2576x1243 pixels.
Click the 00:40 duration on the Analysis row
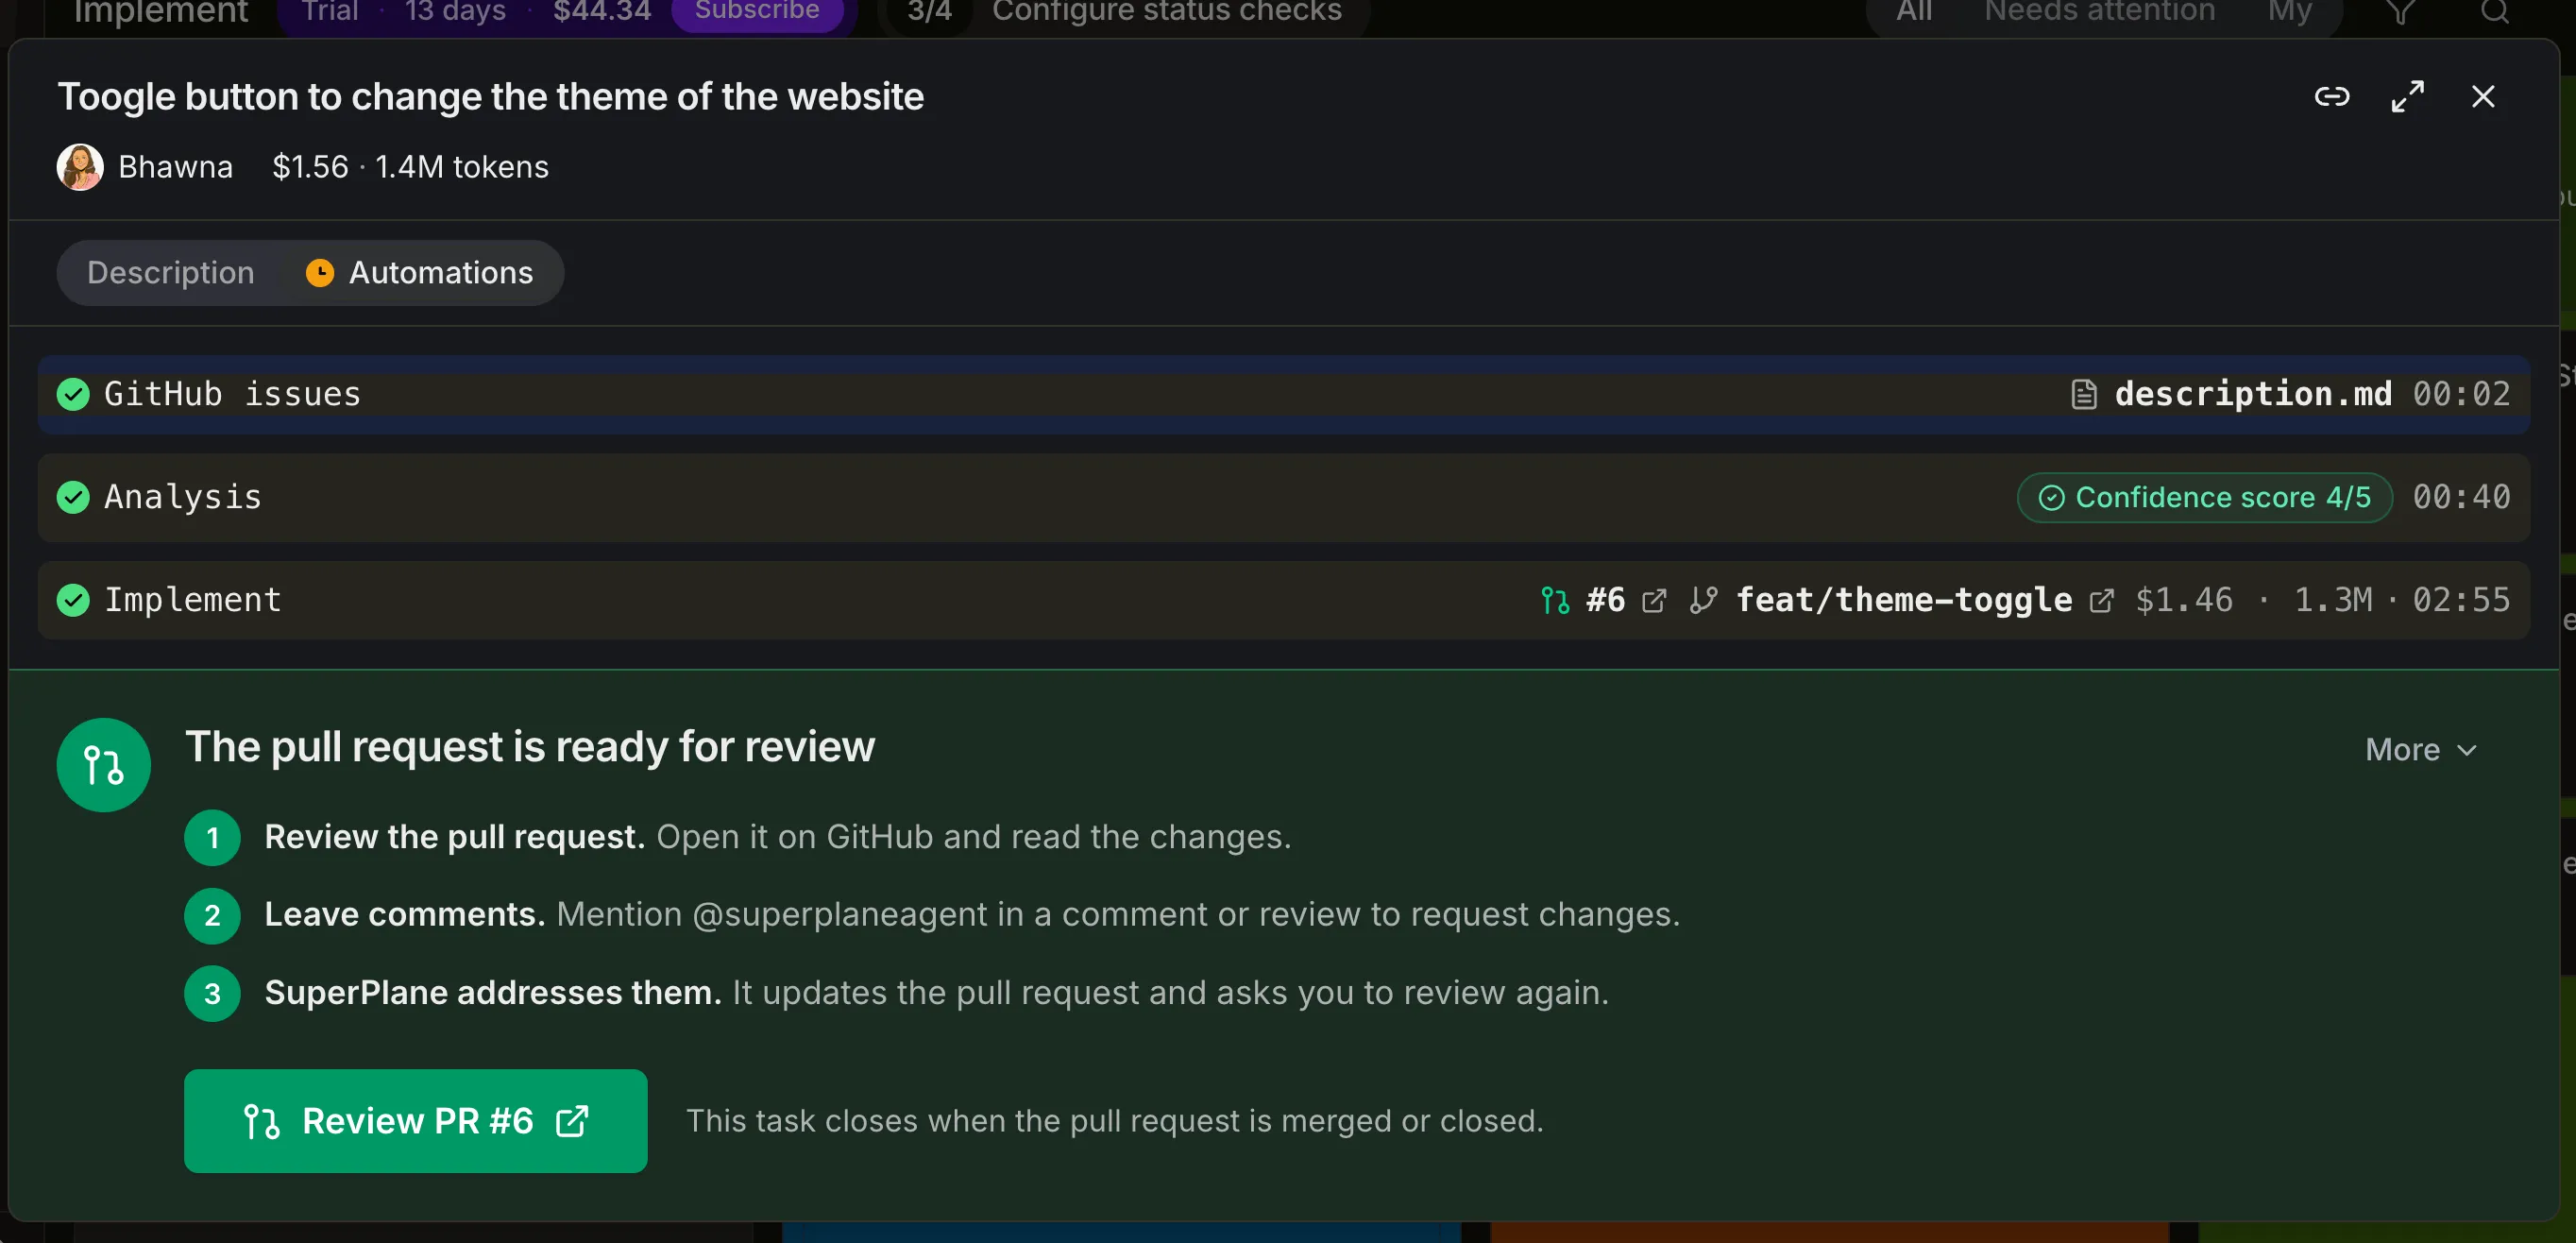tap(2461, 497)
